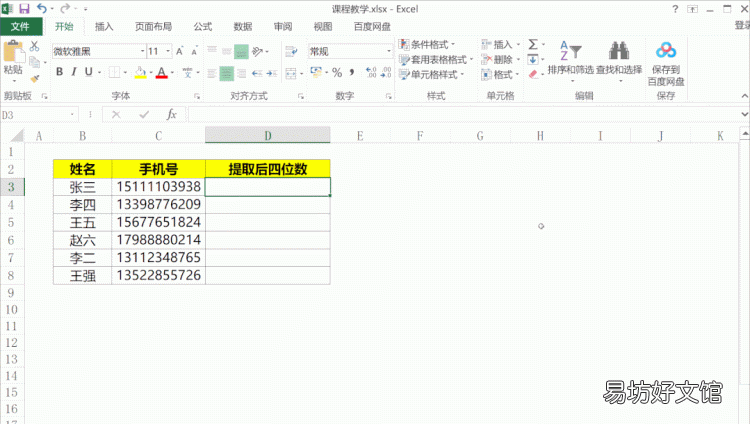Switch to the 数据 ribbon tab
This screenshot has width=750, height=424.
(x=243, y=26)
